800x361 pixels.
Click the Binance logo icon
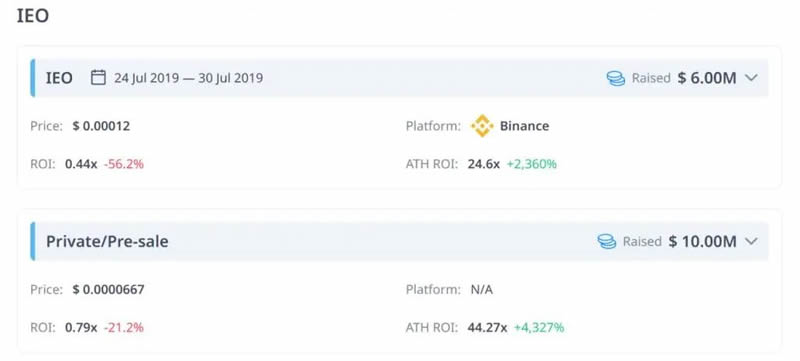[482, 126]
